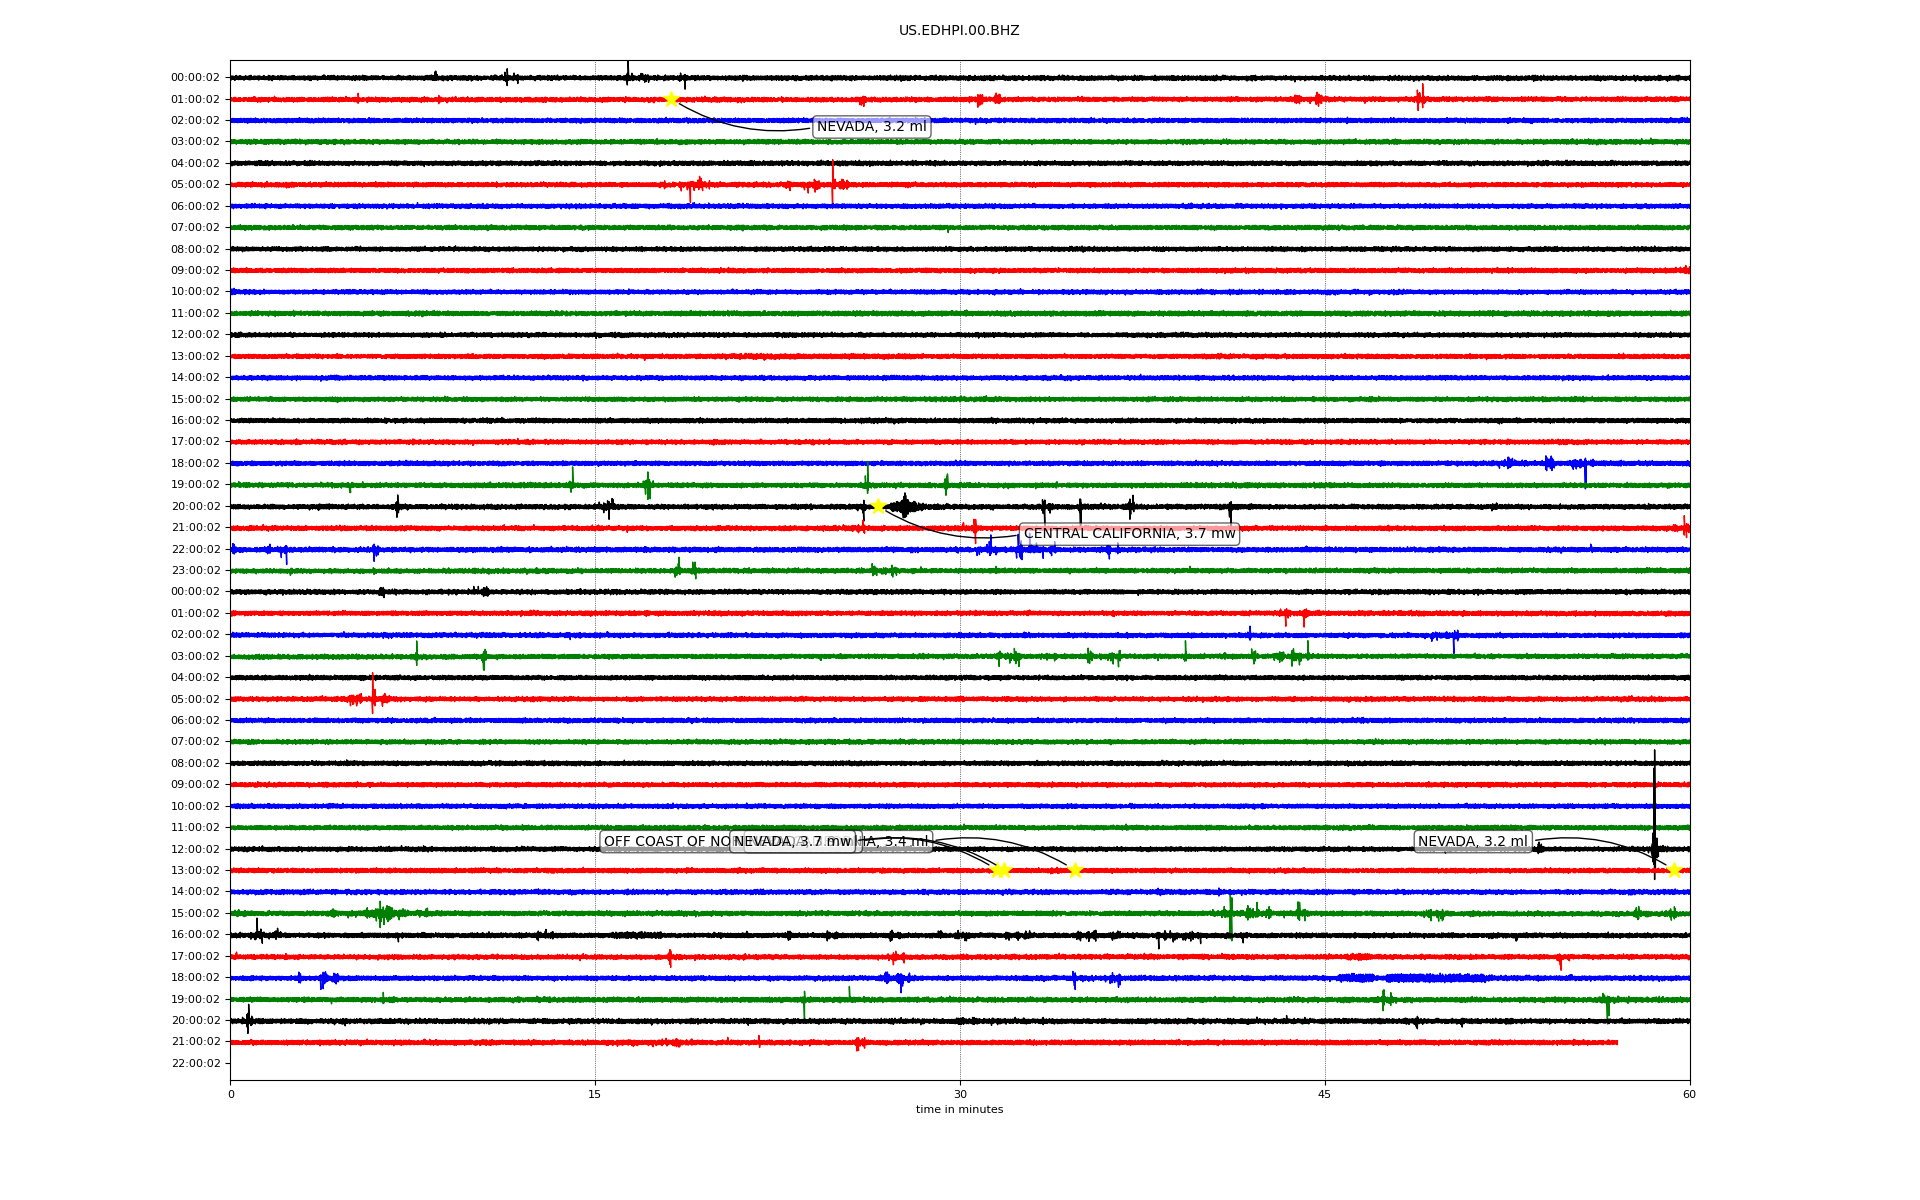This screenshot has height=1200, width=1920.
Task: Click the yellow star at the end of the red 13:00:02 trace
Action: click(1674, 870)
